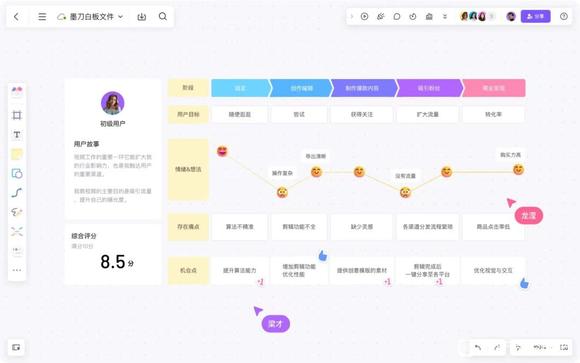
Task: Click the fit-to-screen icon
Action: 564,347
